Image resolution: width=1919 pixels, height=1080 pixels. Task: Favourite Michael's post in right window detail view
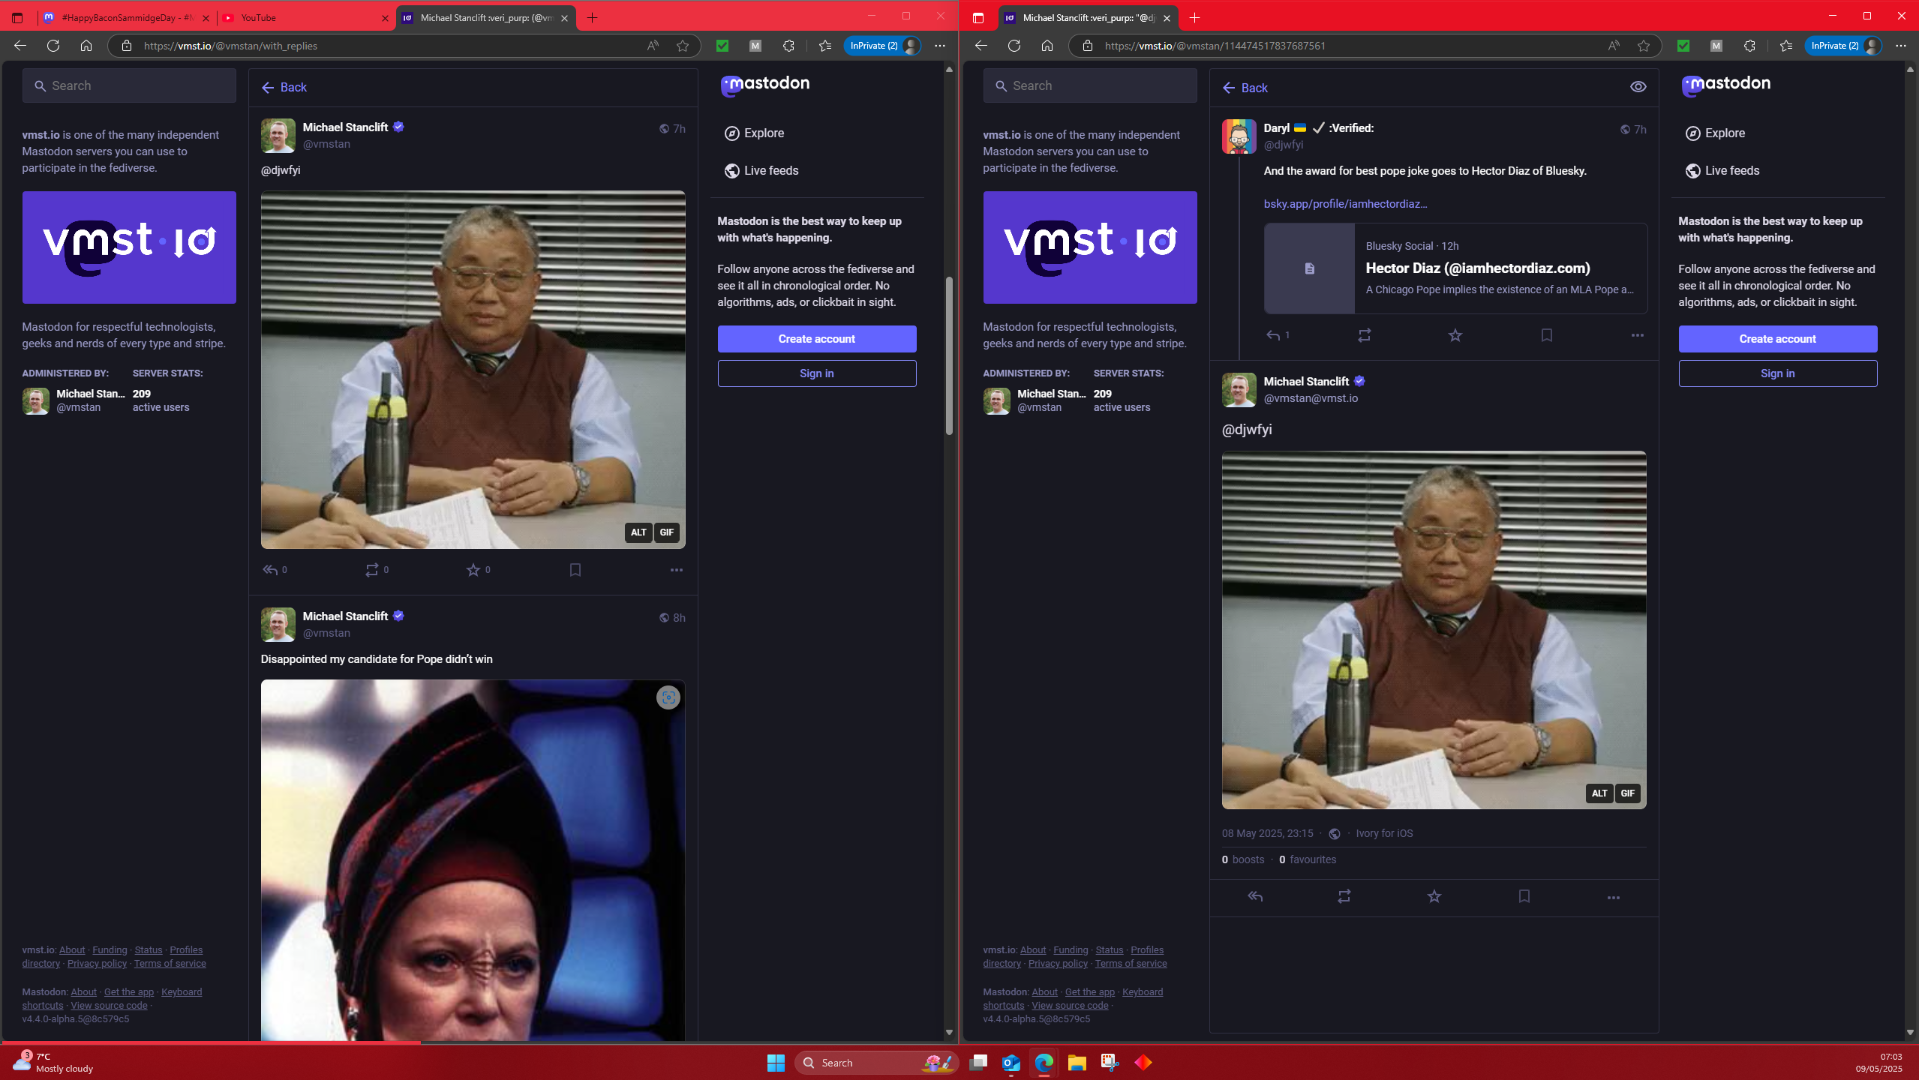point(1434,897)
